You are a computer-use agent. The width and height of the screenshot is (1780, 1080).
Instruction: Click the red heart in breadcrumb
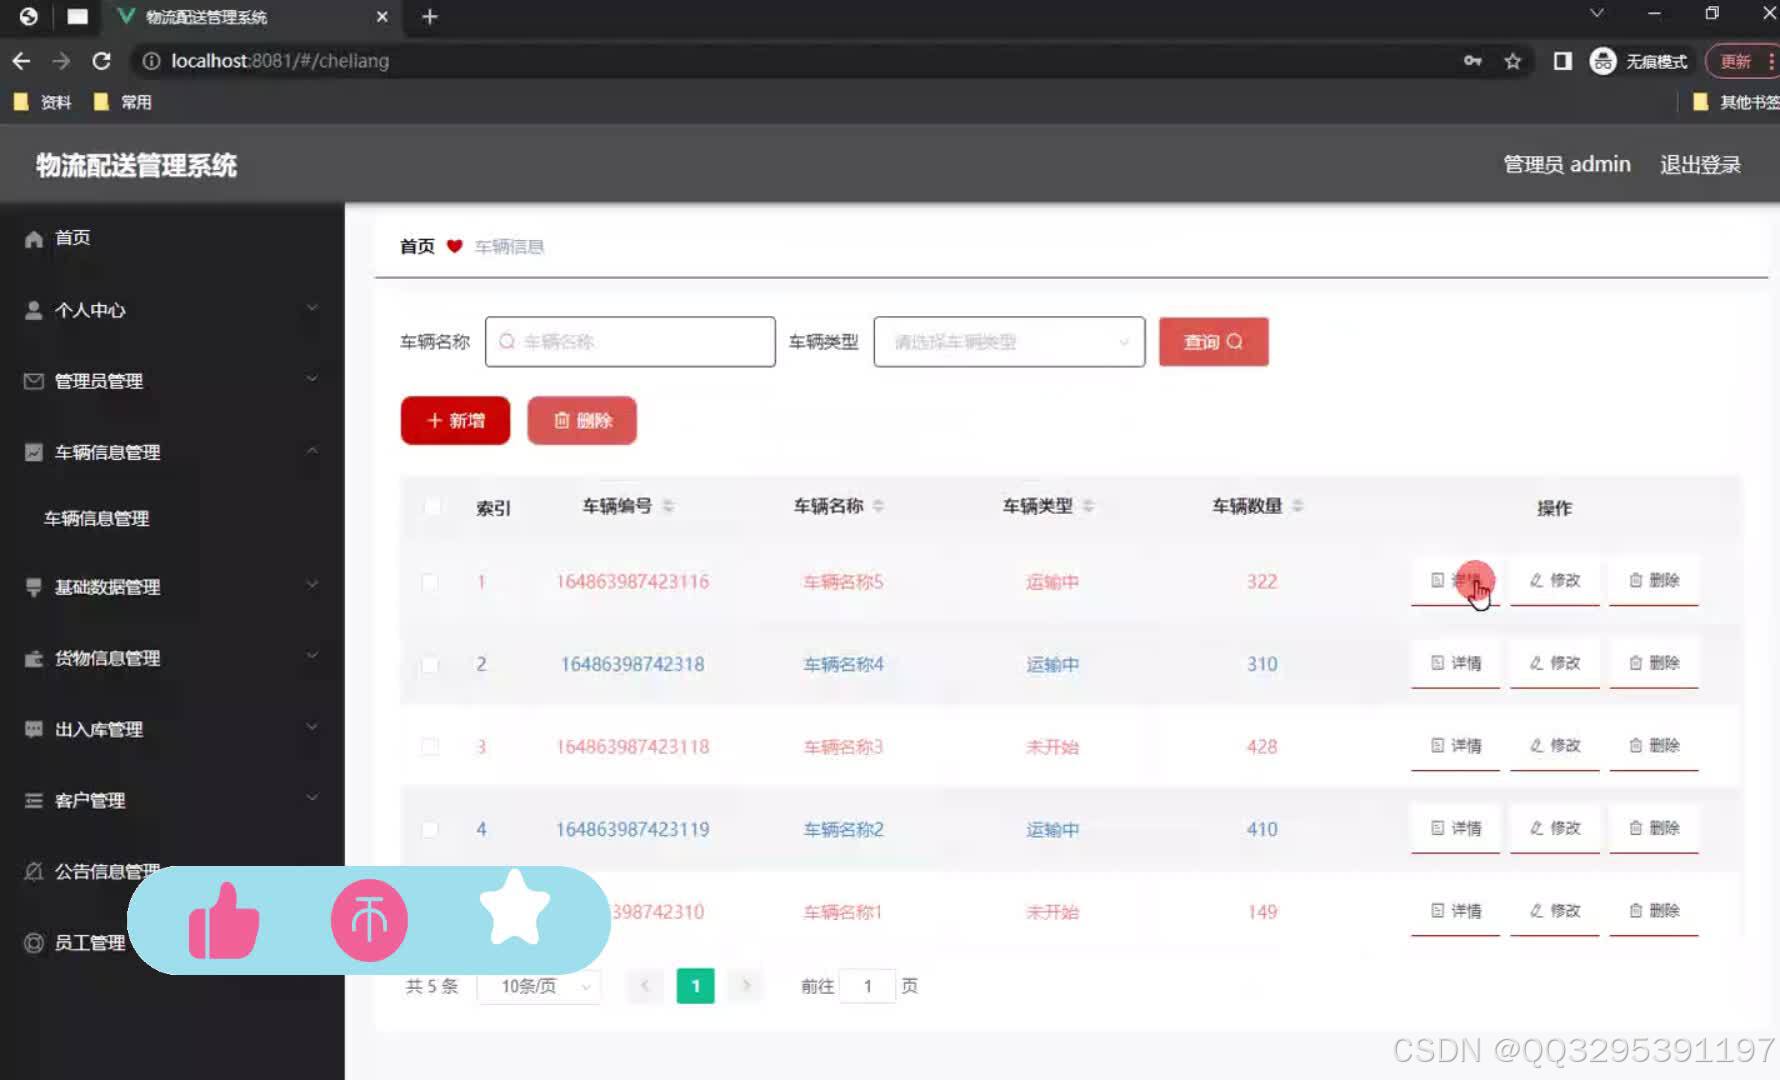454,246
